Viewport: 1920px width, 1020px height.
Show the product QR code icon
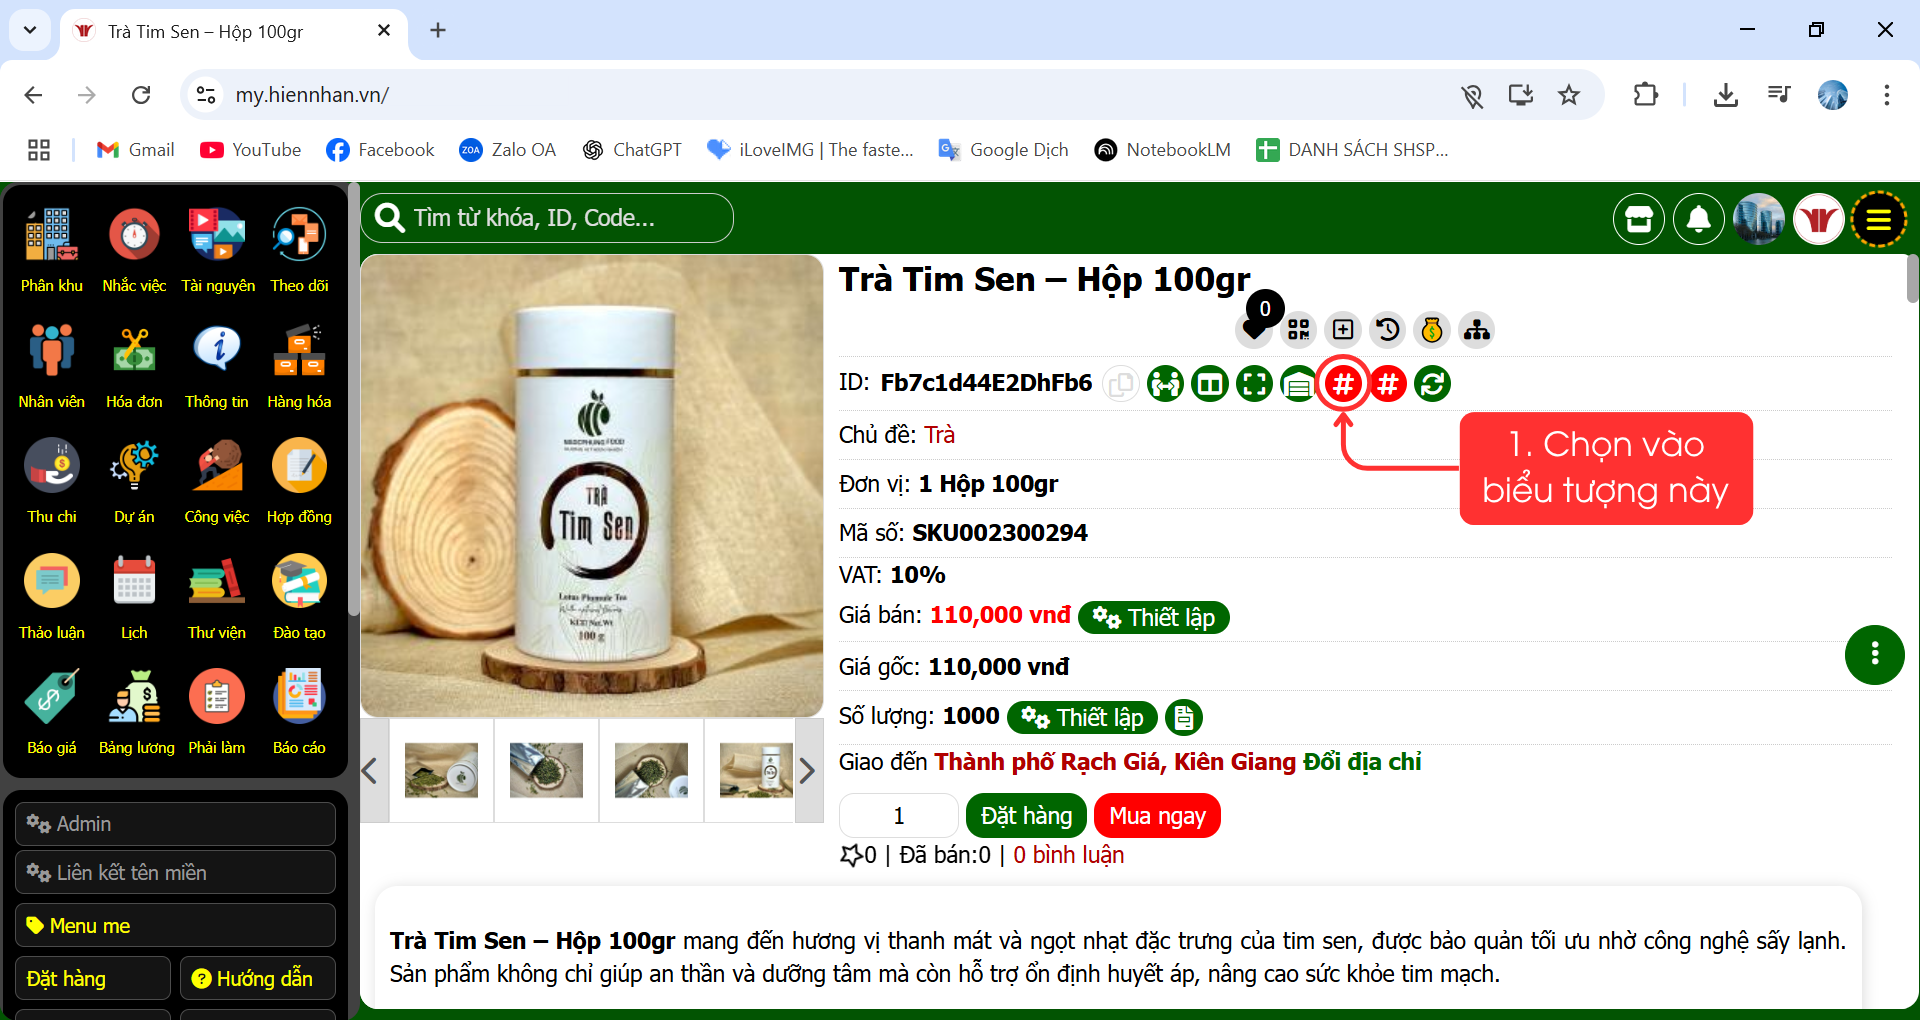pyautogui.click(x=1299, y=329)
